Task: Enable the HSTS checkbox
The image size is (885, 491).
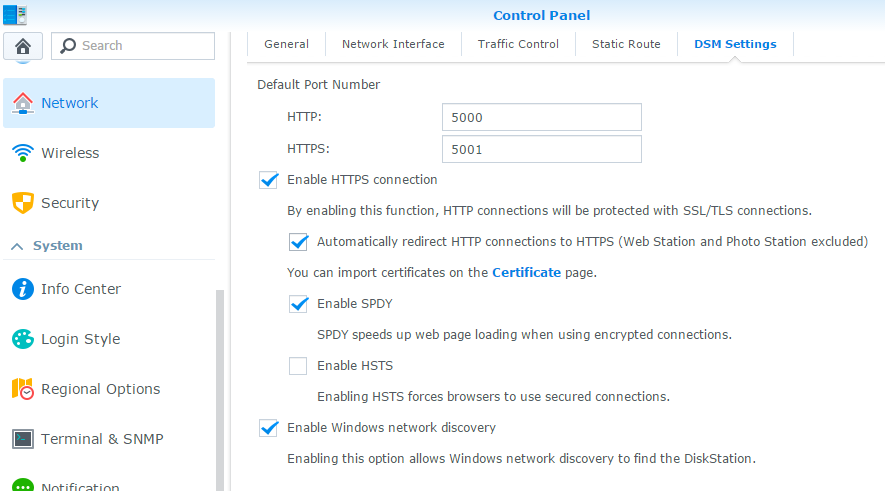Action: tap(298, 366)
